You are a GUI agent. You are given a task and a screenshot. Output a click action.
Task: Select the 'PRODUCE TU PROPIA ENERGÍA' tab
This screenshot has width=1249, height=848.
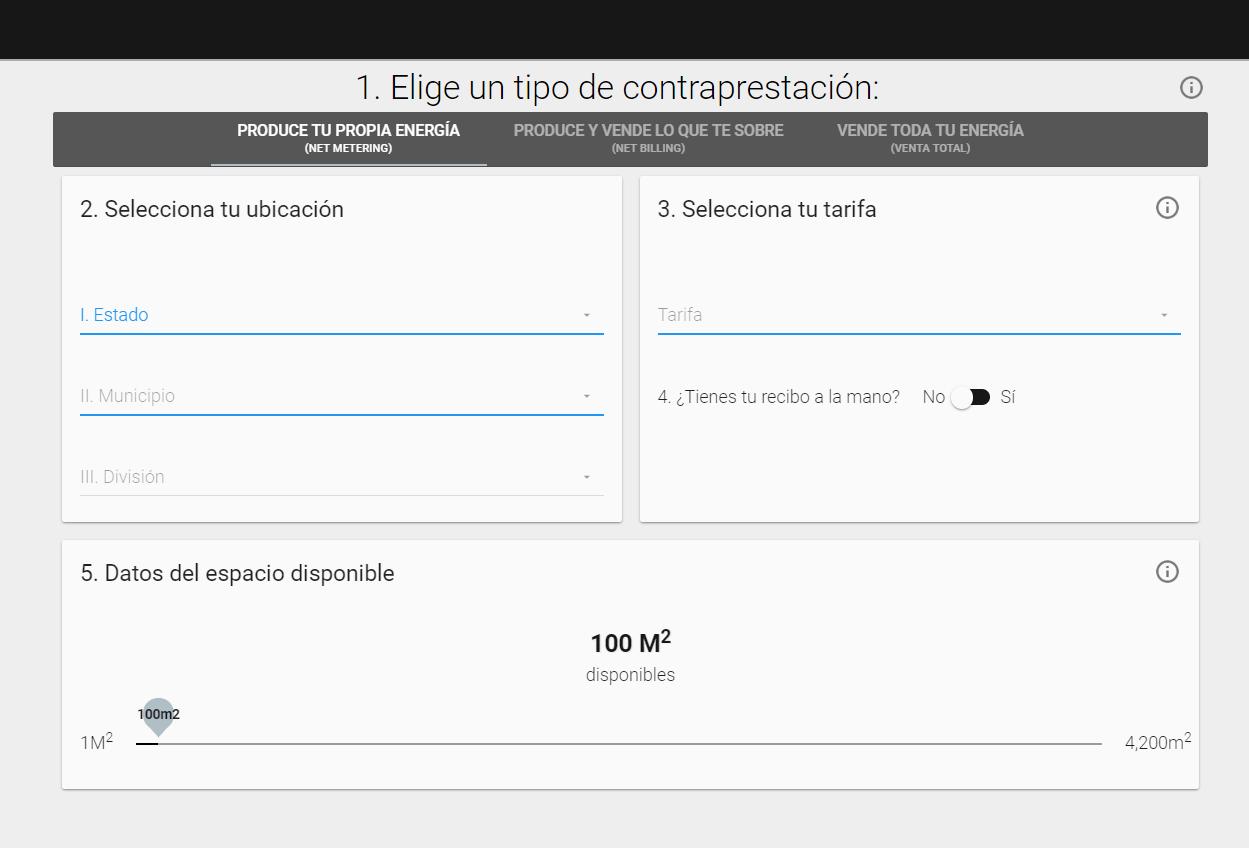point(348,138)
